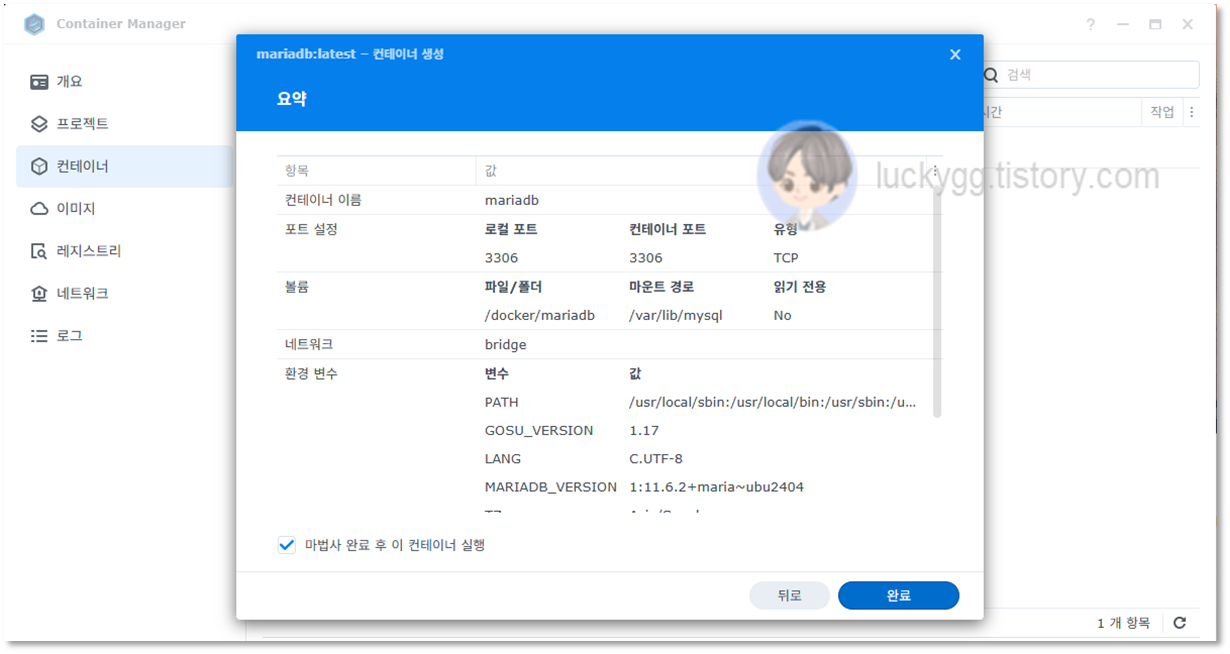Click the 볼륨 row label

point(297,287)
